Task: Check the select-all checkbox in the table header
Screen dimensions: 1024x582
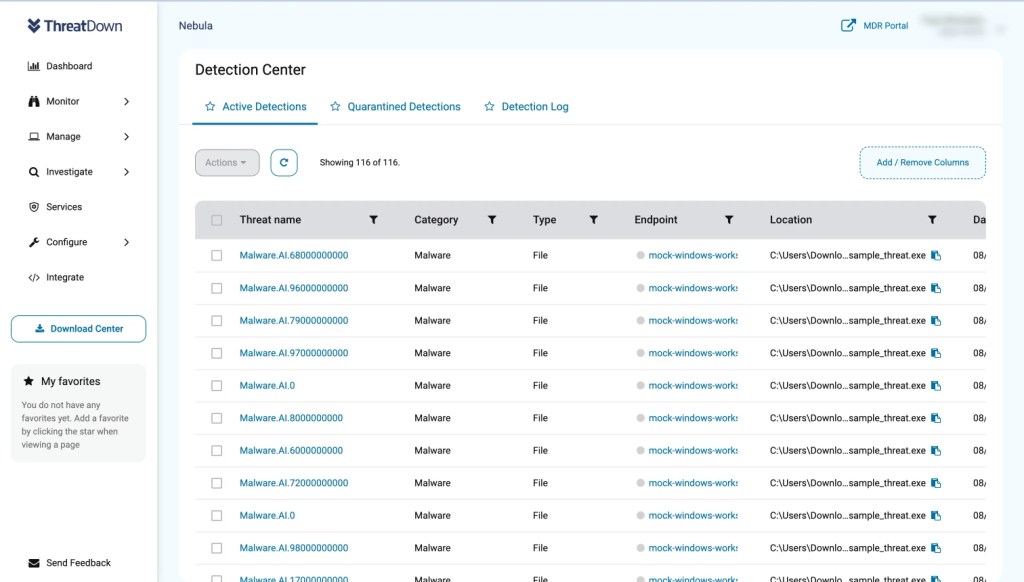Action: click(x=216, y=219)
